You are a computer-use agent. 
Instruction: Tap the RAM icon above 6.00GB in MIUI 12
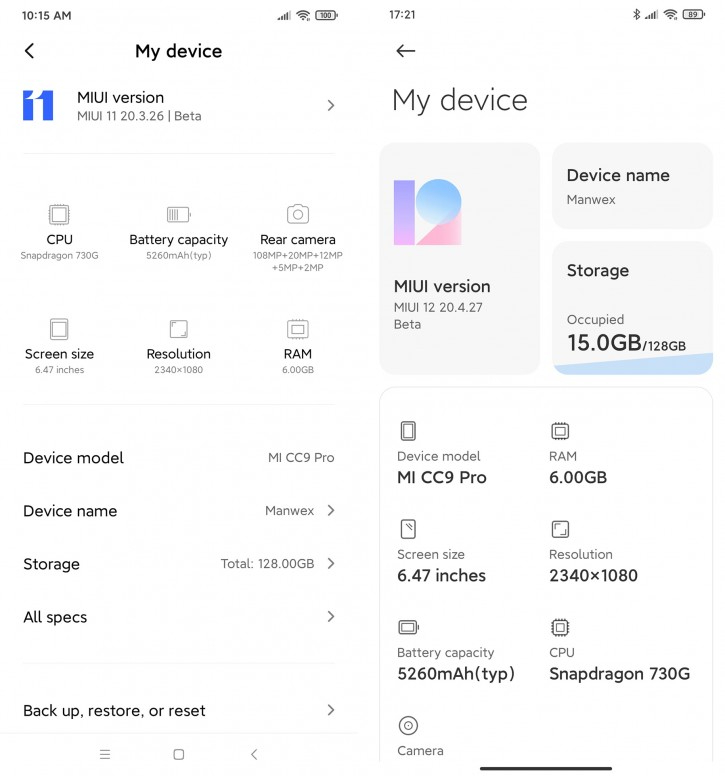tap(560, 431)
